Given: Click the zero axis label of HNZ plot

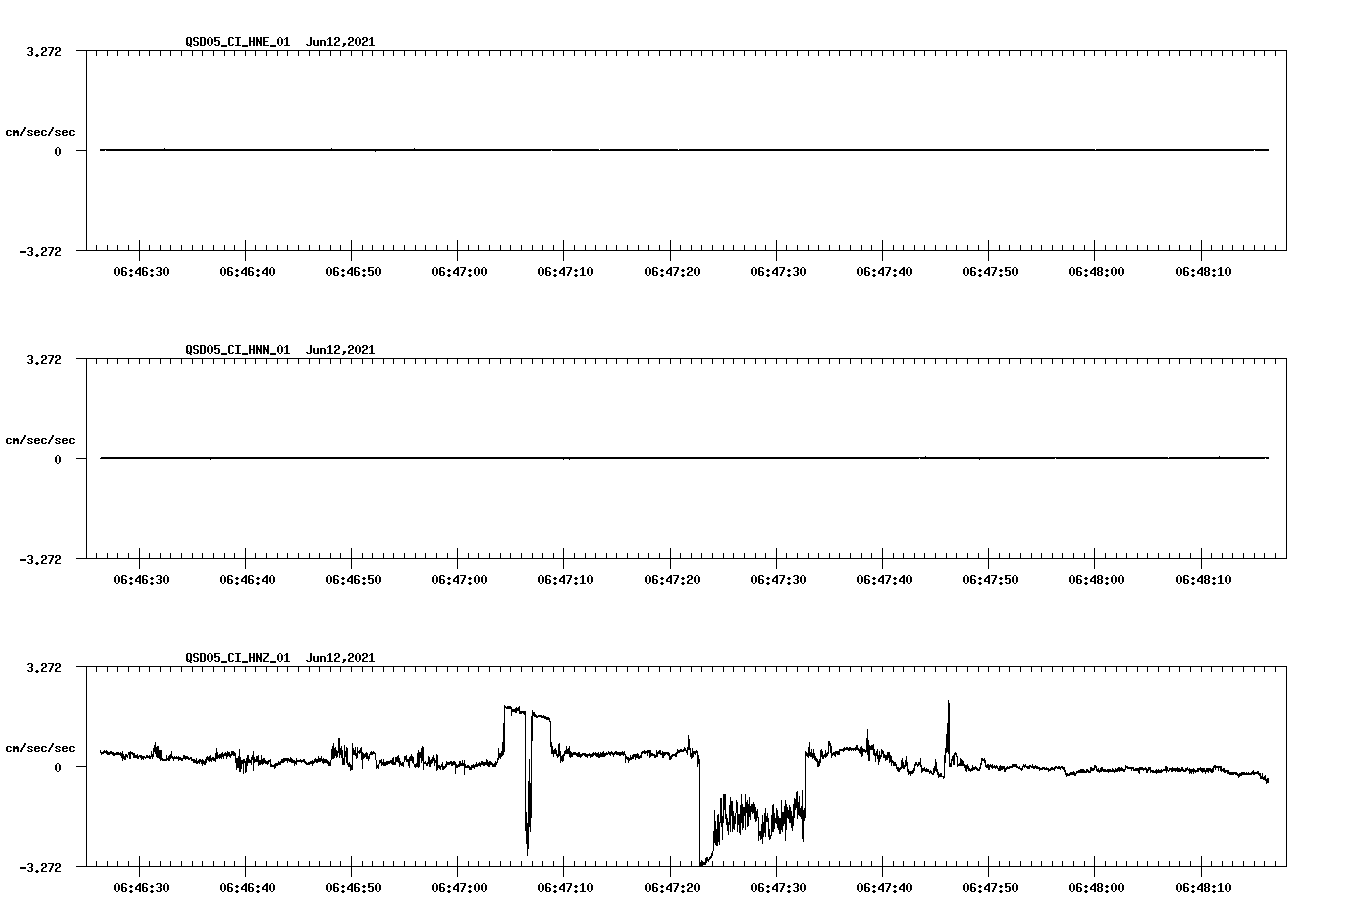Looking at the screenshot, I should click(x=58, y=768).
